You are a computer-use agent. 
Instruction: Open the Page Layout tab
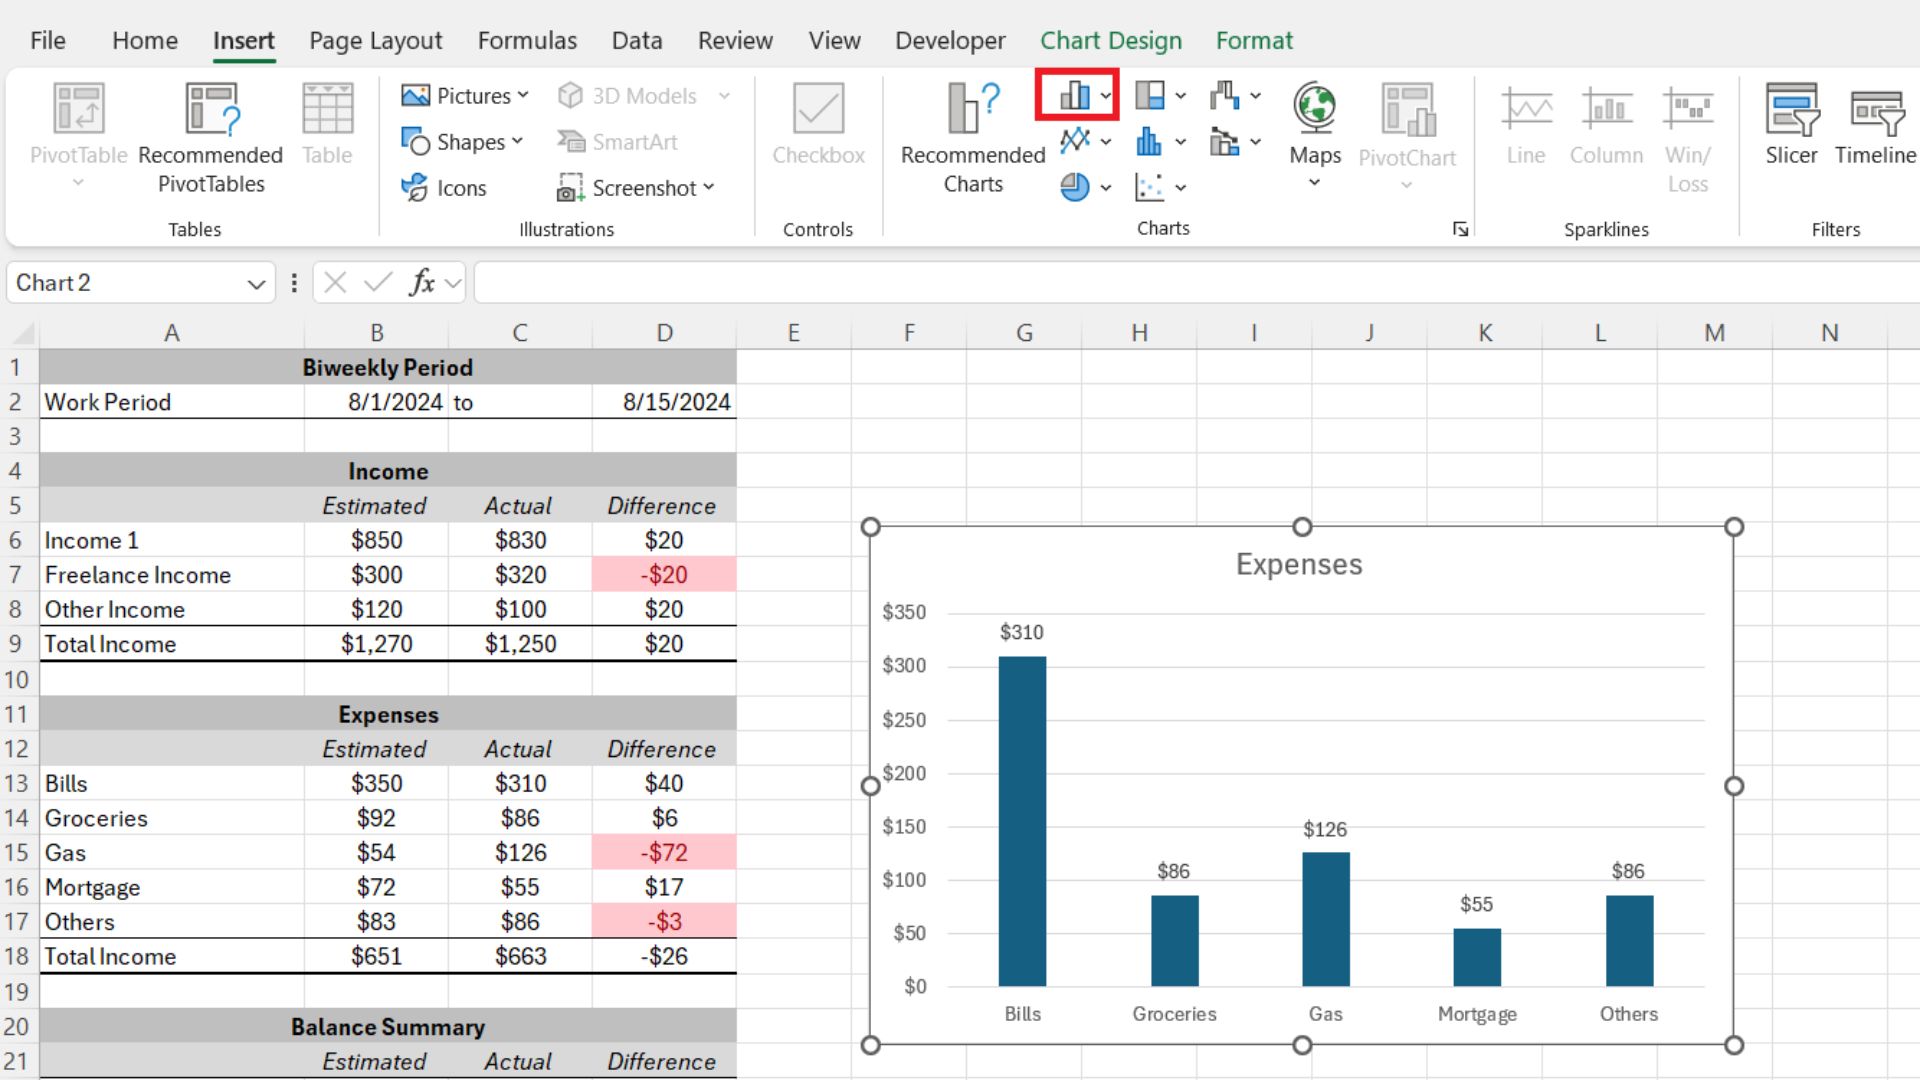coord(375,41)
